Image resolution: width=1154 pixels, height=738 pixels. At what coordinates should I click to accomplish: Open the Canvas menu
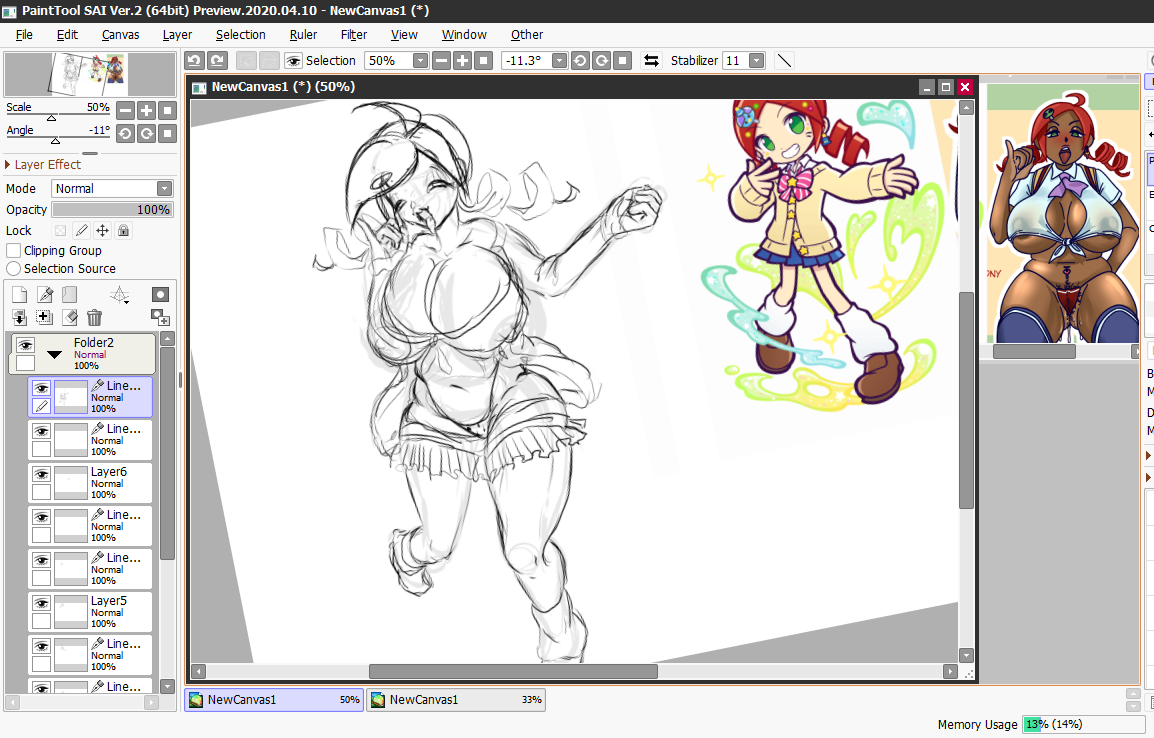pos(120,35)
